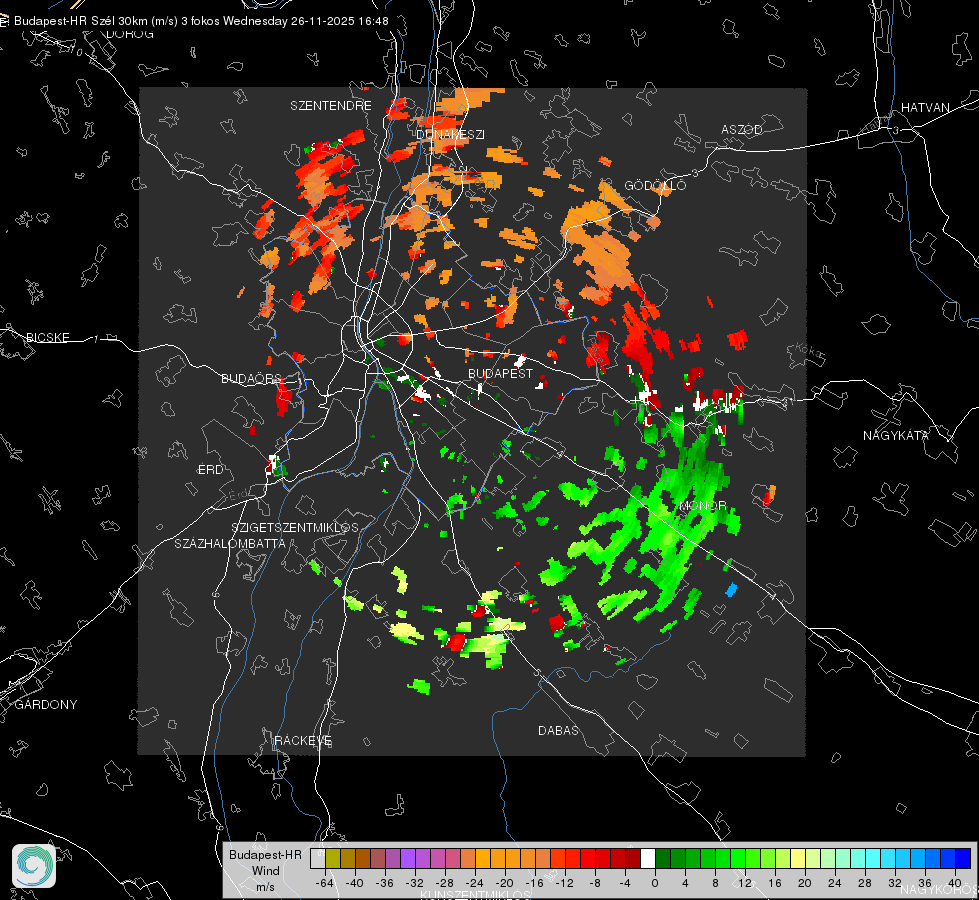
Task: Click the white zero-velocity swatch in the legend
Action: (x=648, y=859)
